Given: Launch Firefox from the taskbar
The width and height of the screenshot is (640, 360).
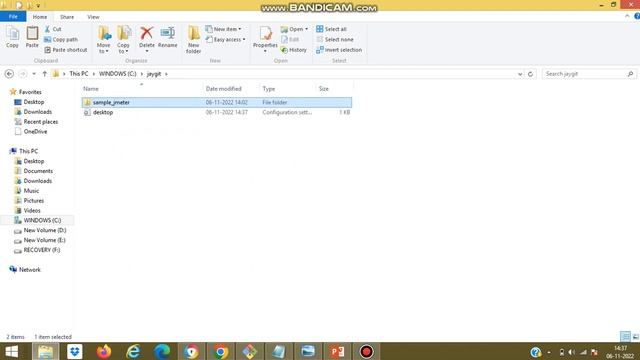Looking at the screenshot, I should (x=104, y=351).
